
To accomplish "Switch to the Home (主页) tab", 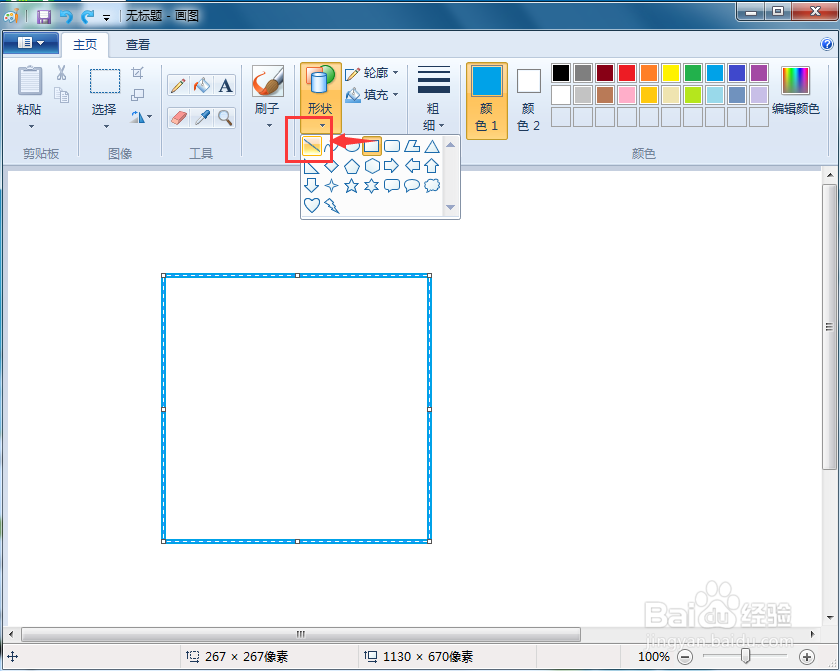I will pos(85,44).
